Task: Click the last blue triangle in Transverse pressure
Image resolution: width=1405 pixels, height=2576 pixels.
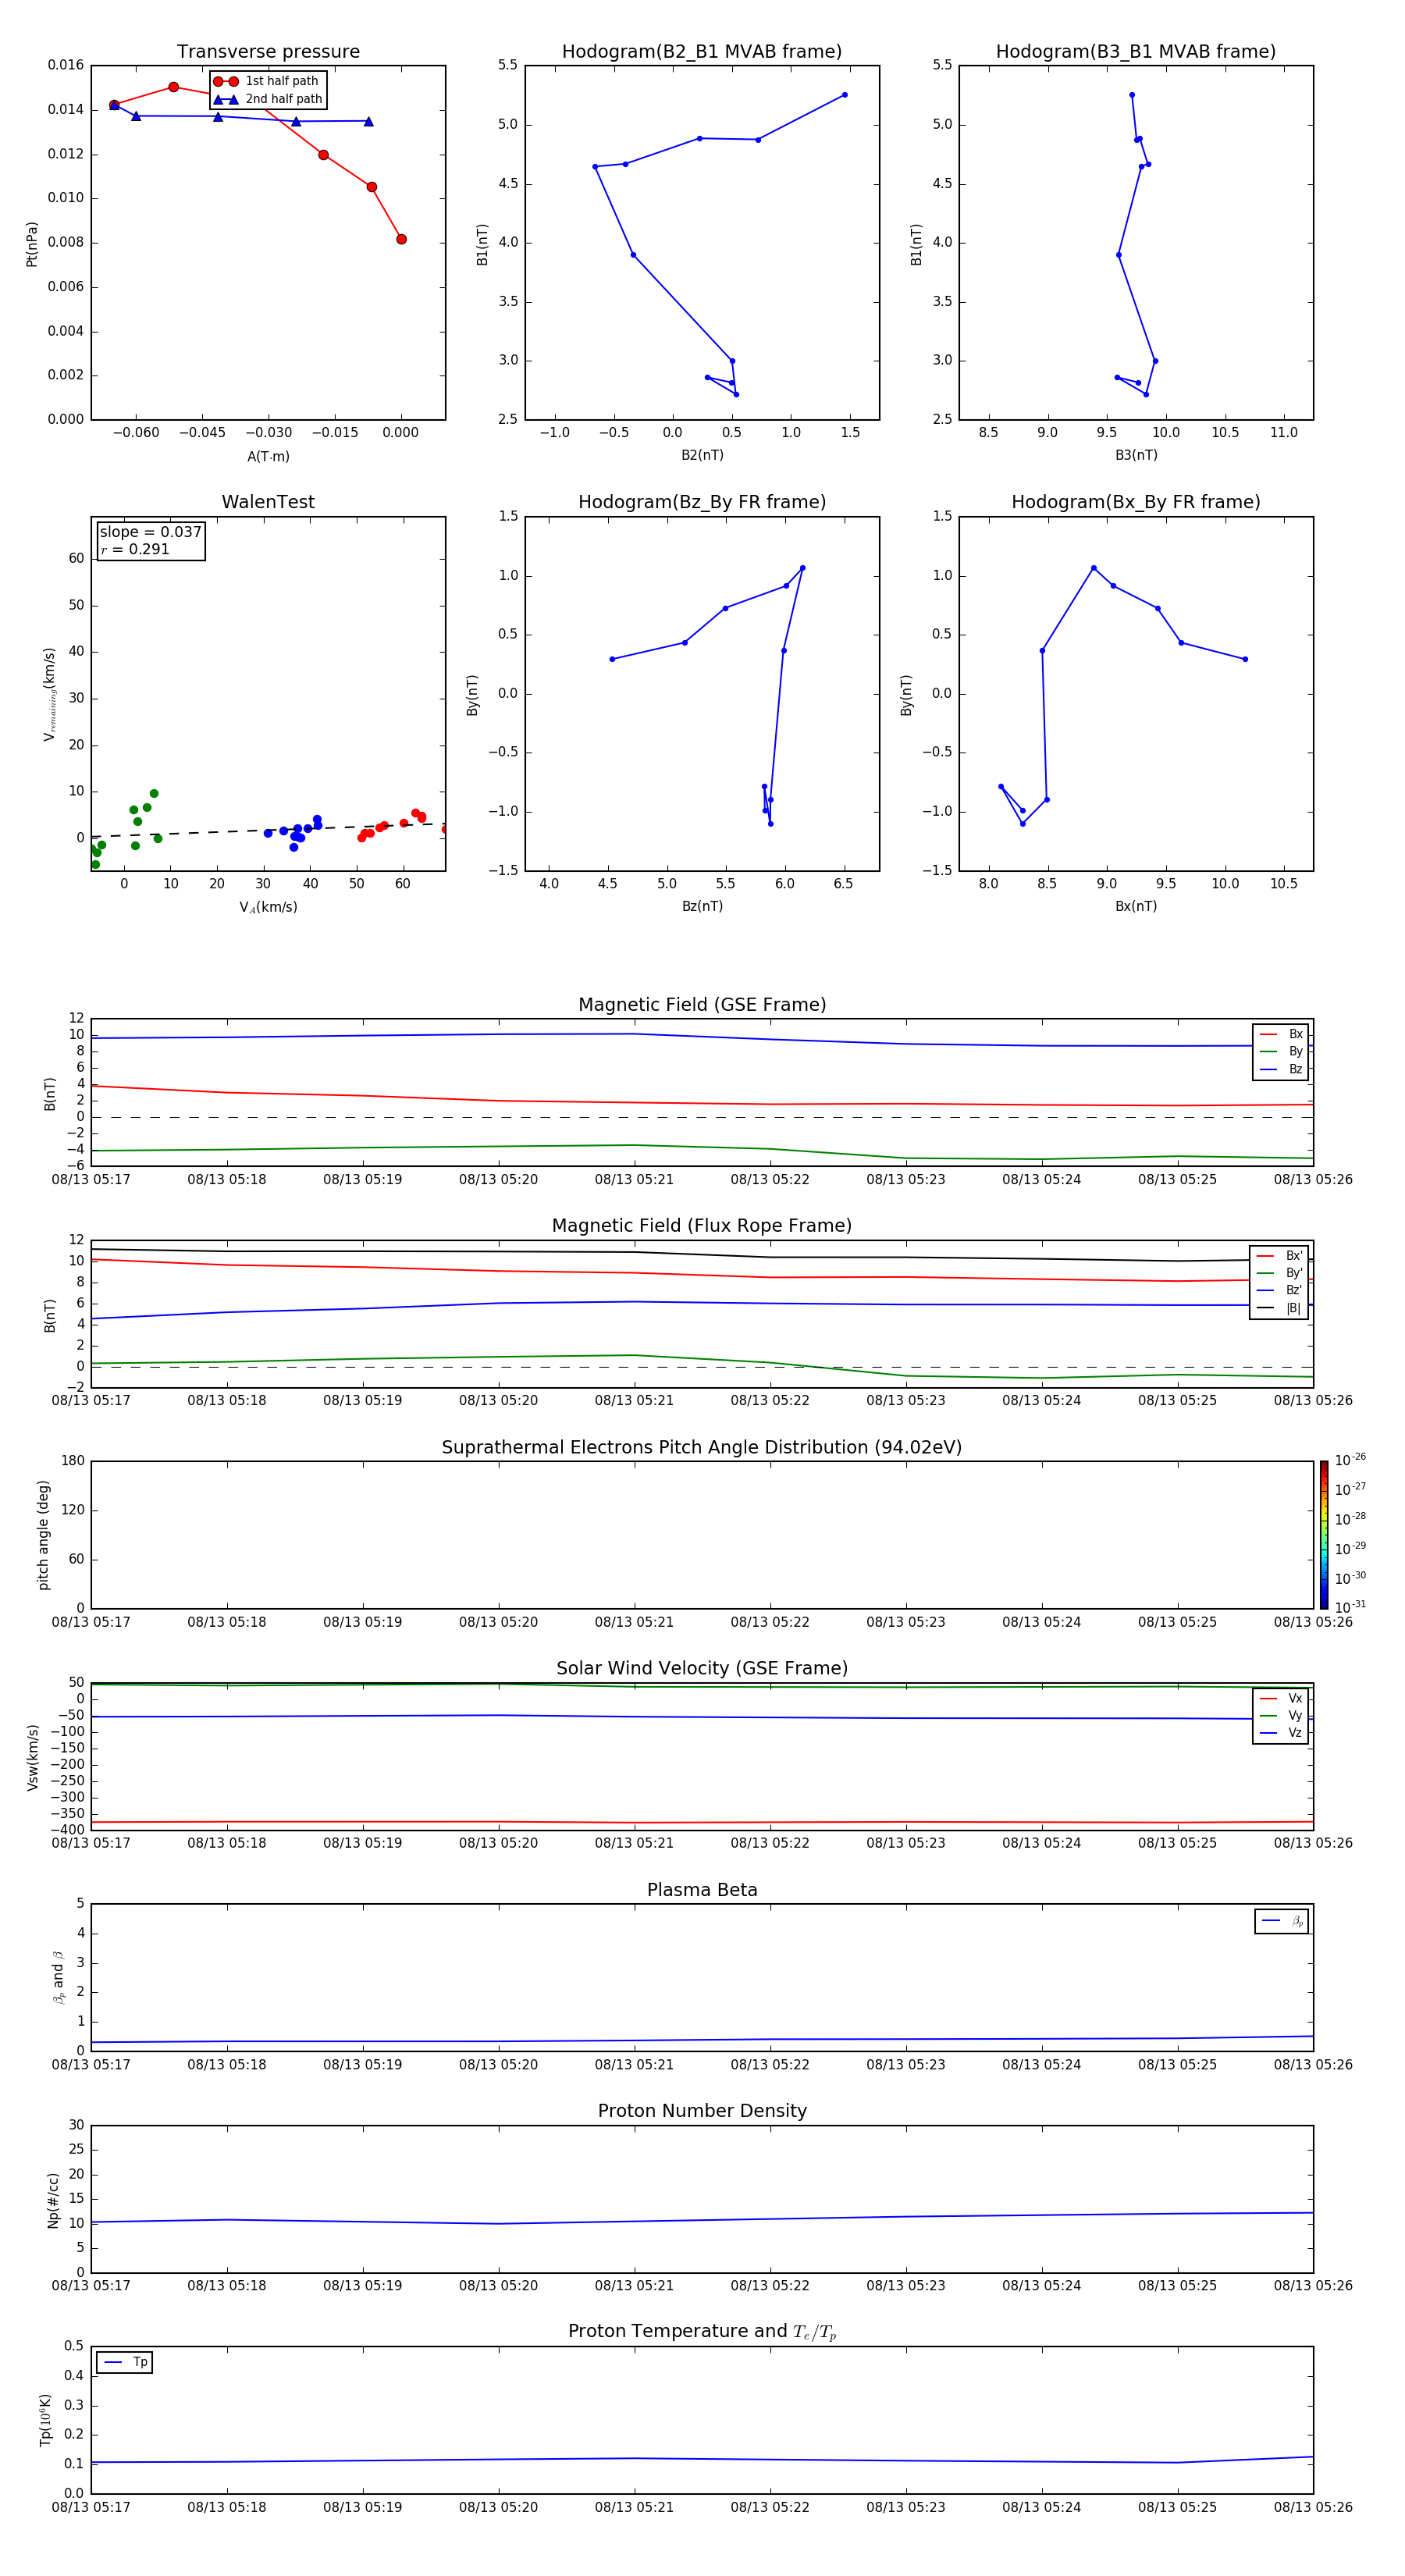Action: [x=369, y=121]
